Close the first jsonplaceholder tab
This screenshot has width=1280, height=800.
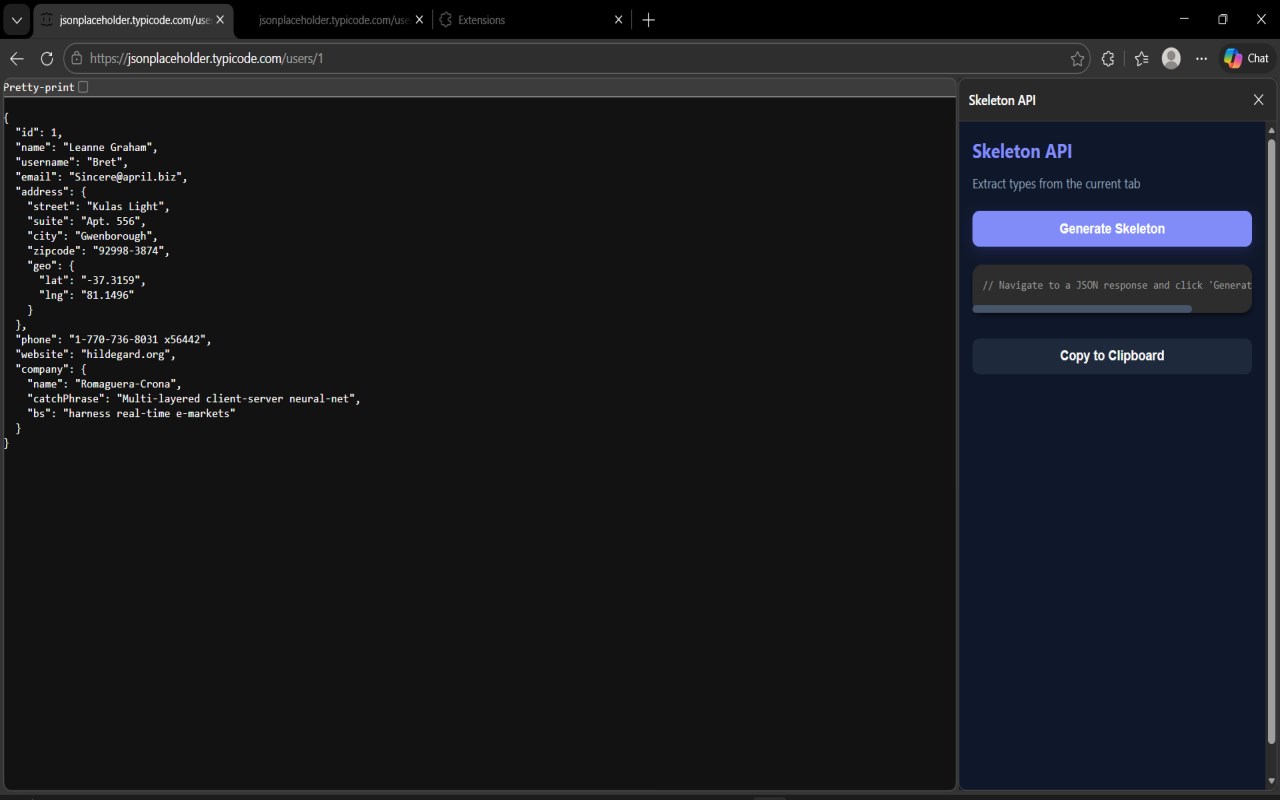[x=220, y=20]
